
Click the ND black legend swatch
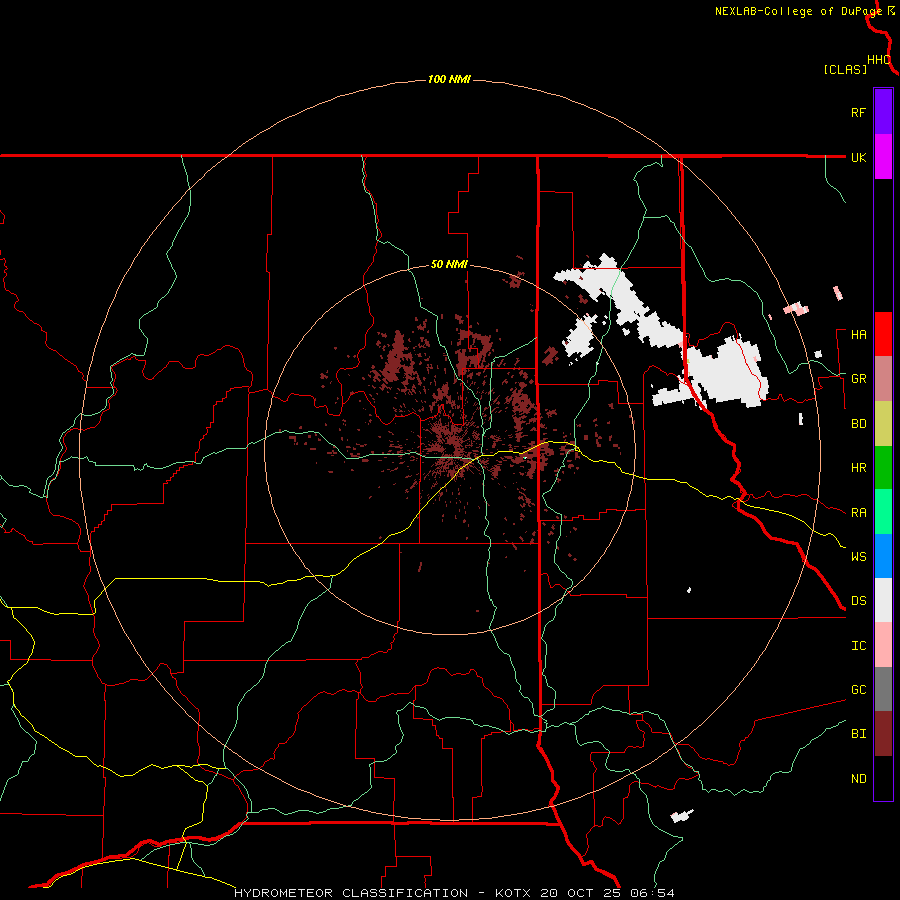coord(883,778)
